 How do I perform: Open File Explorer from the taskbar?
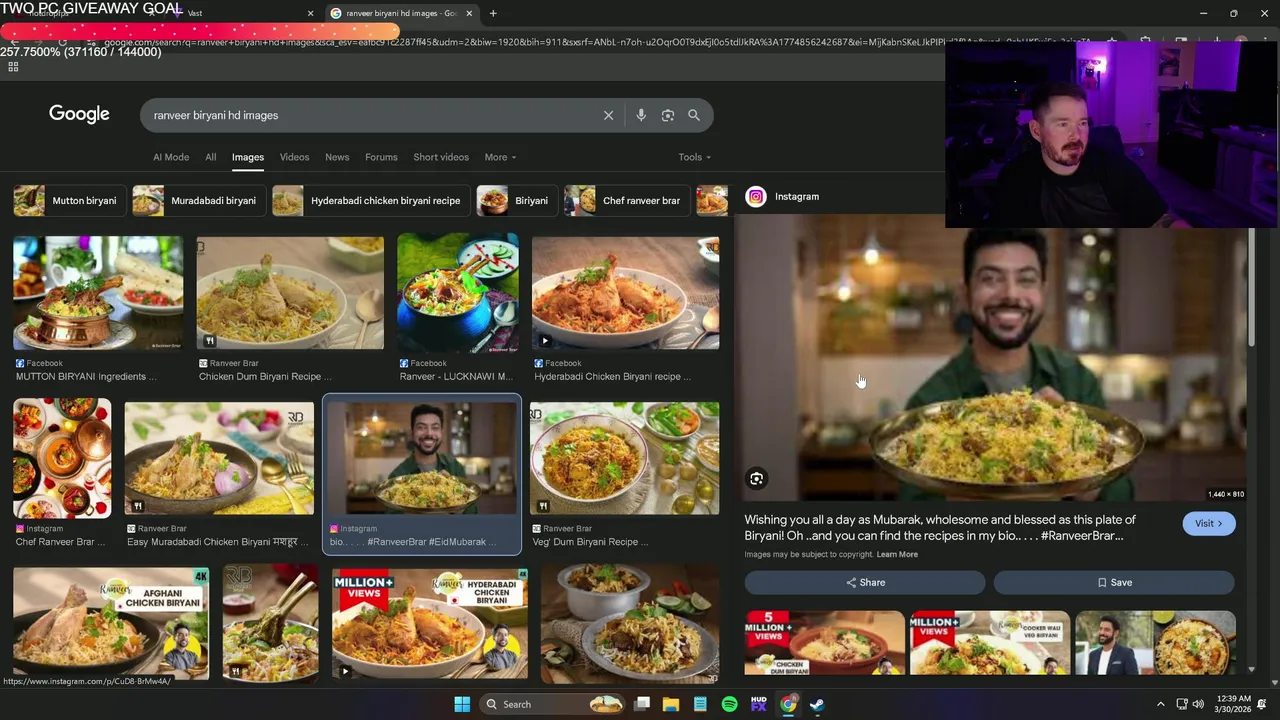[x=671, y=704]
